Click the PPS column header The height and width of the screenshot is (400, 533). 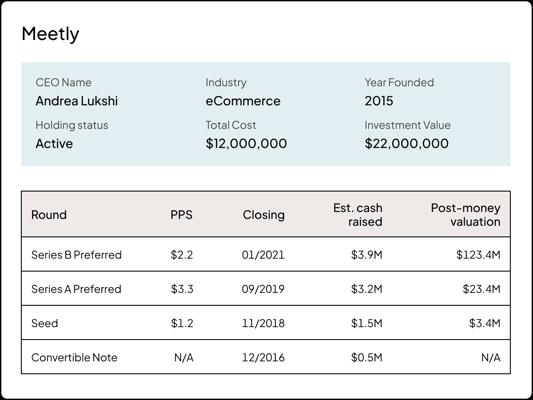point(181,214)
